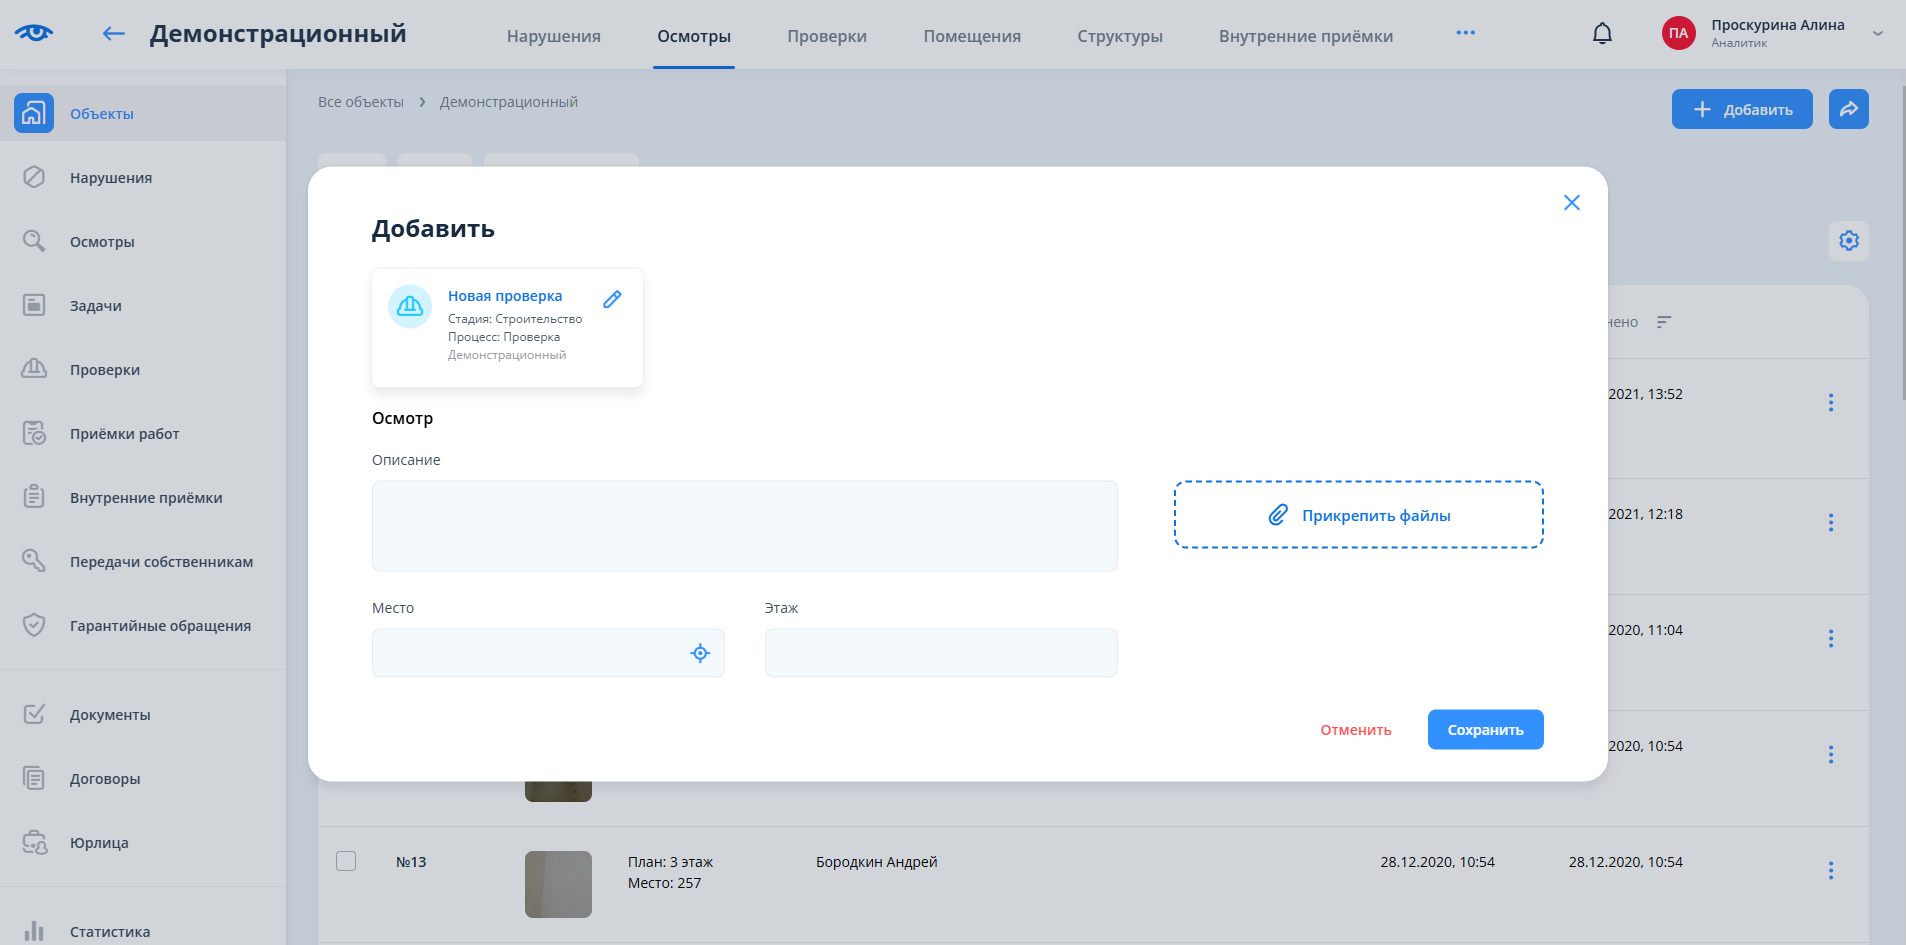Open table settings gear icon
This screenshot has width=1906, height=945.
tap(1848, 241)
